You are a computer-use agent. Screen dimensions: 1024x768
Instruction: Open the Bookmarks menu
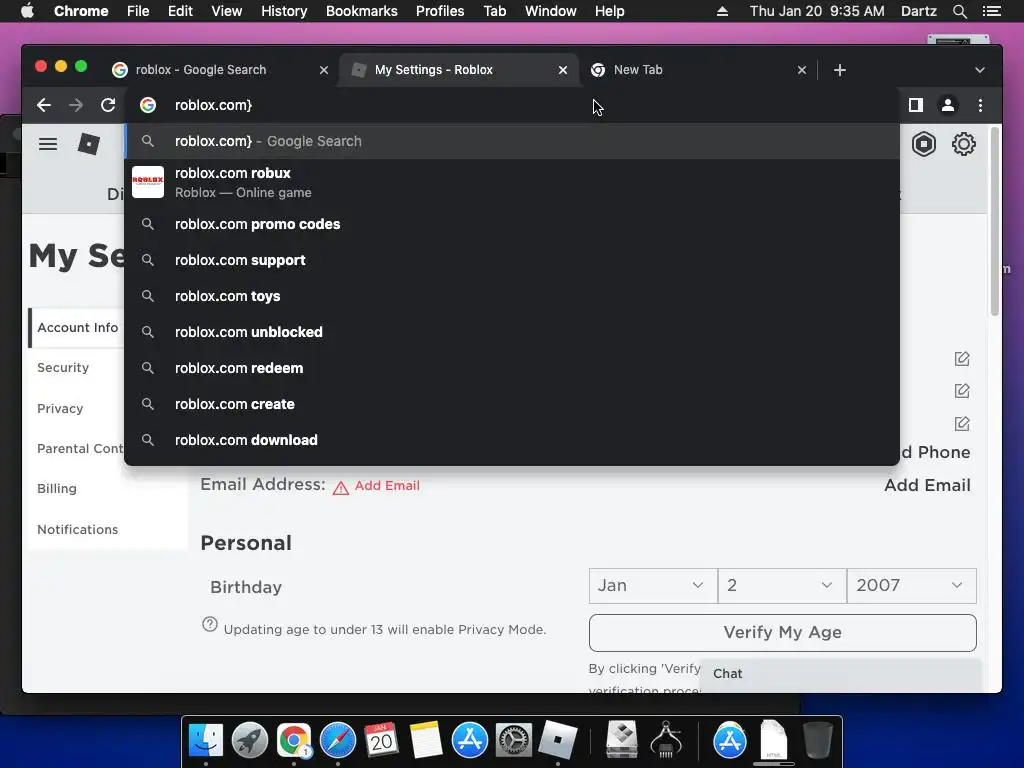click(362, 11)
